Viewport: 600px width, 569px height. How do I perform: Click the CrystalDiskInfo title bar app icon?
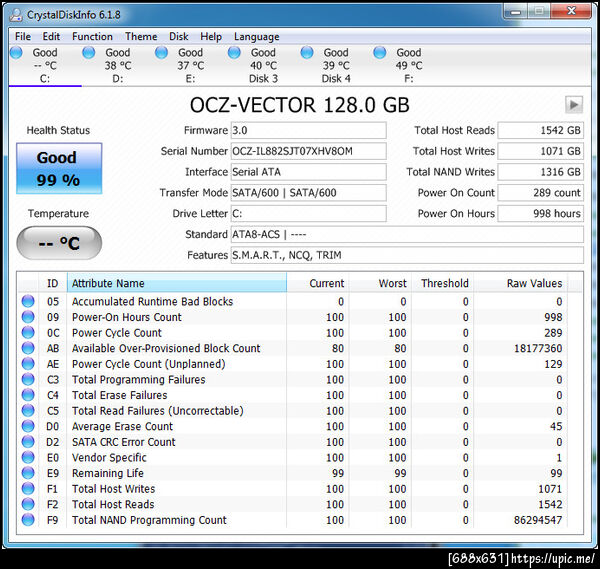tap(16, 15)
